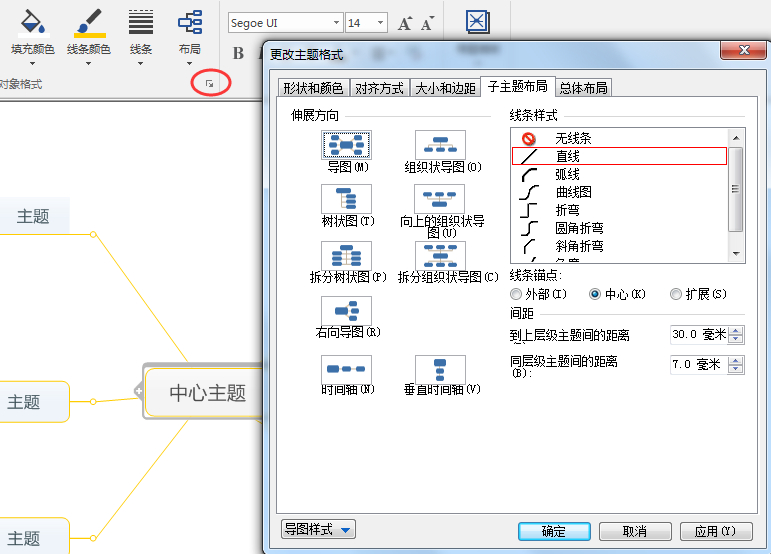Viewport: 771px width, 554px height.
Task: Close the 更改主题格式 dialog
Action: click(743, 50)
